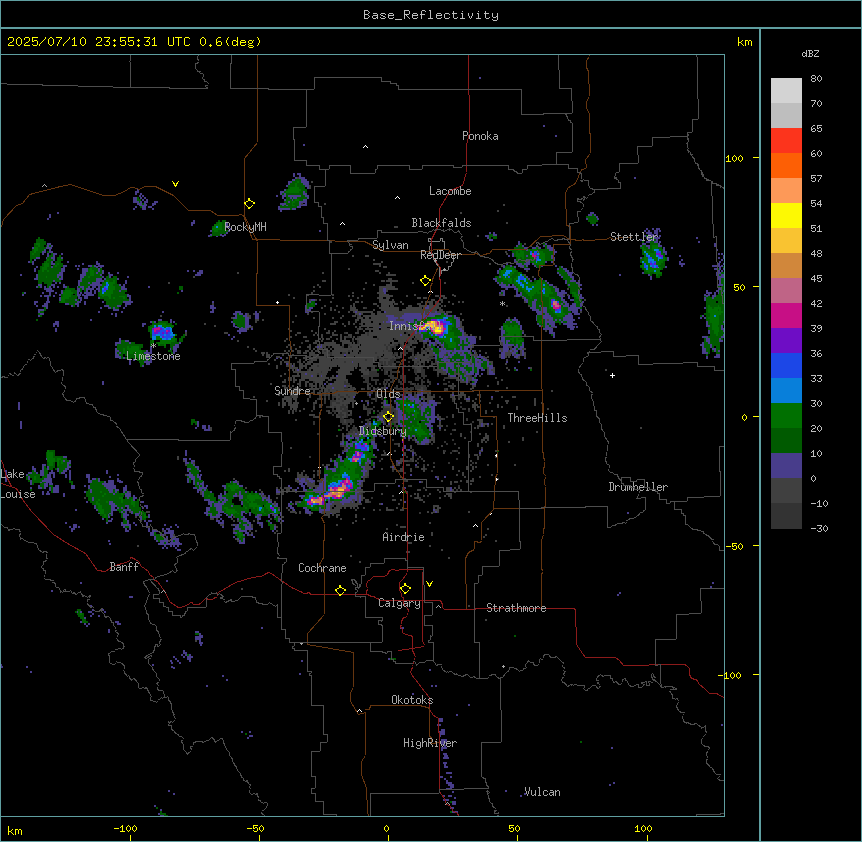Click the Stettler city label
862x842 pixels.
click(x=634, y=237)
